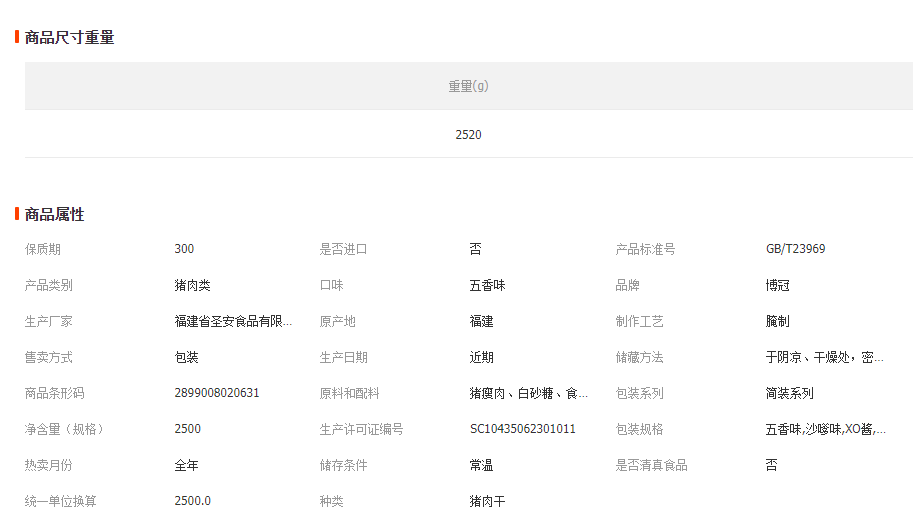Click the product standard number GB/T23969
Image resolution: width=923 pixels, height=515 pixels.
pyautogui.click(x=795, y=250)
